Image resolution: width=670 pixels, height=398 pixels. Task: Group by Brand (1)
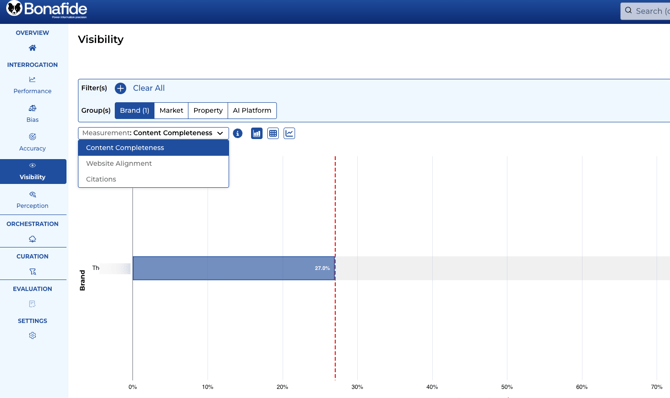pos(134,110)
